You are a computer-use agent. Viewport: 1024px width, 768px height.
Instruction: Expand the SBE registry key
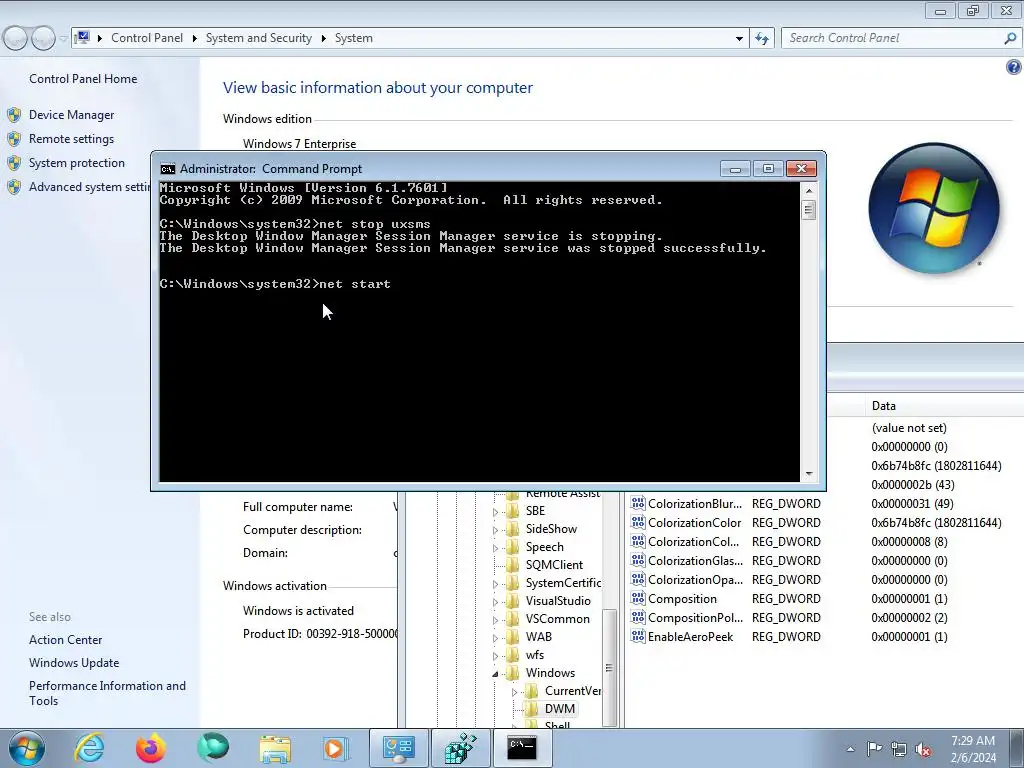coord(495,512)
